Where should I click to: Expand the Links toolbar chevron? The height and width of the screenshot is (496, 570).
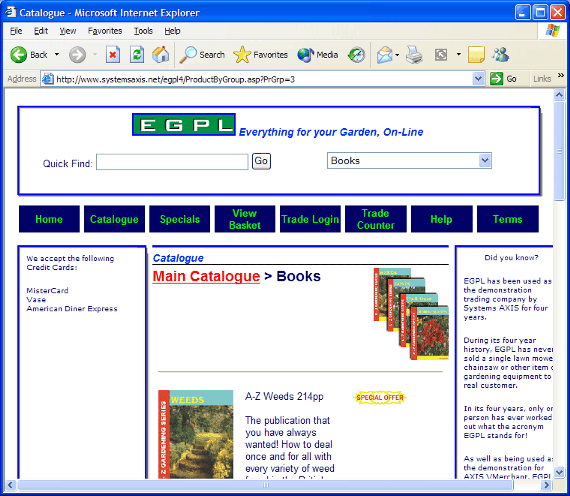point(561,75)
